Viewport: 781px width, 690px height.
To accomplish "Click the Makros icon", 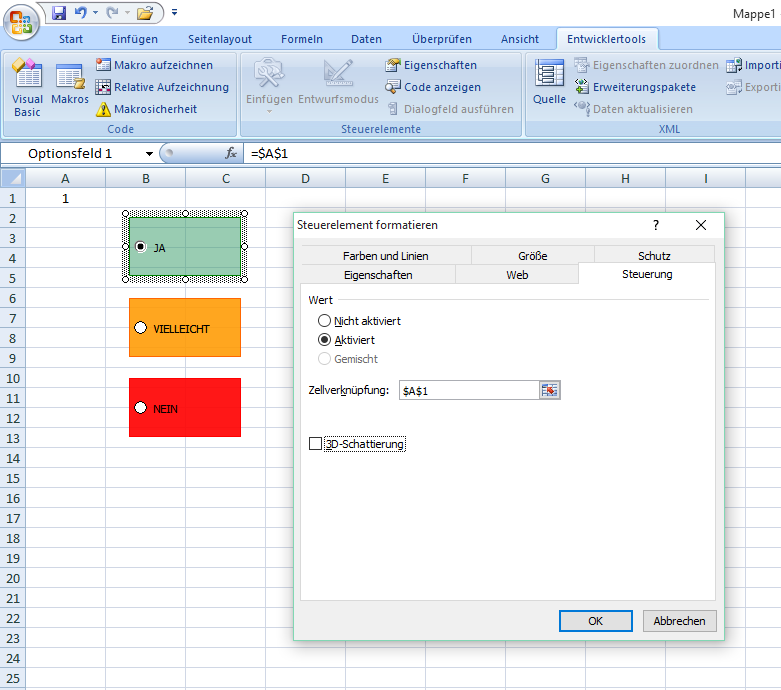I will tap(70, 85).
